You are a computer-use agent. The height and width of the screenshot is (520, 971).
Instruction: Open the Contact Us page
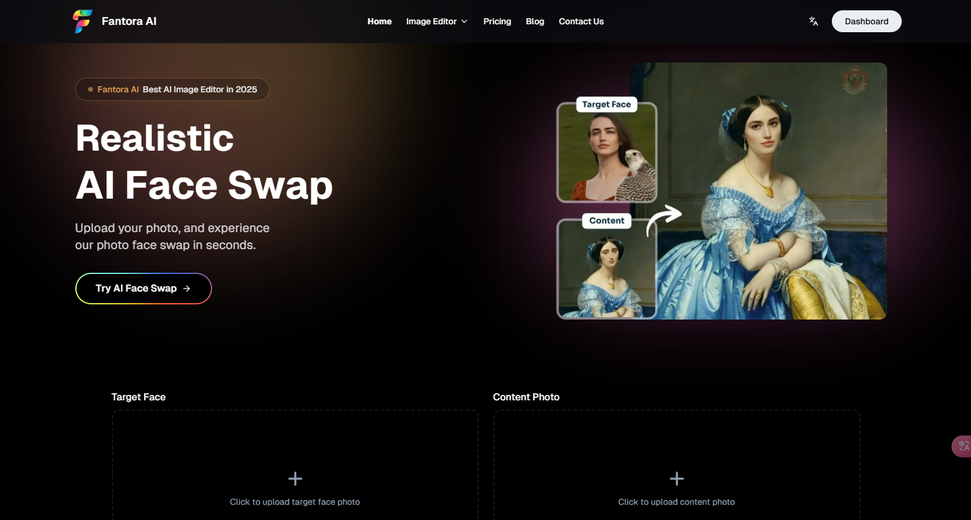point(581,22)
